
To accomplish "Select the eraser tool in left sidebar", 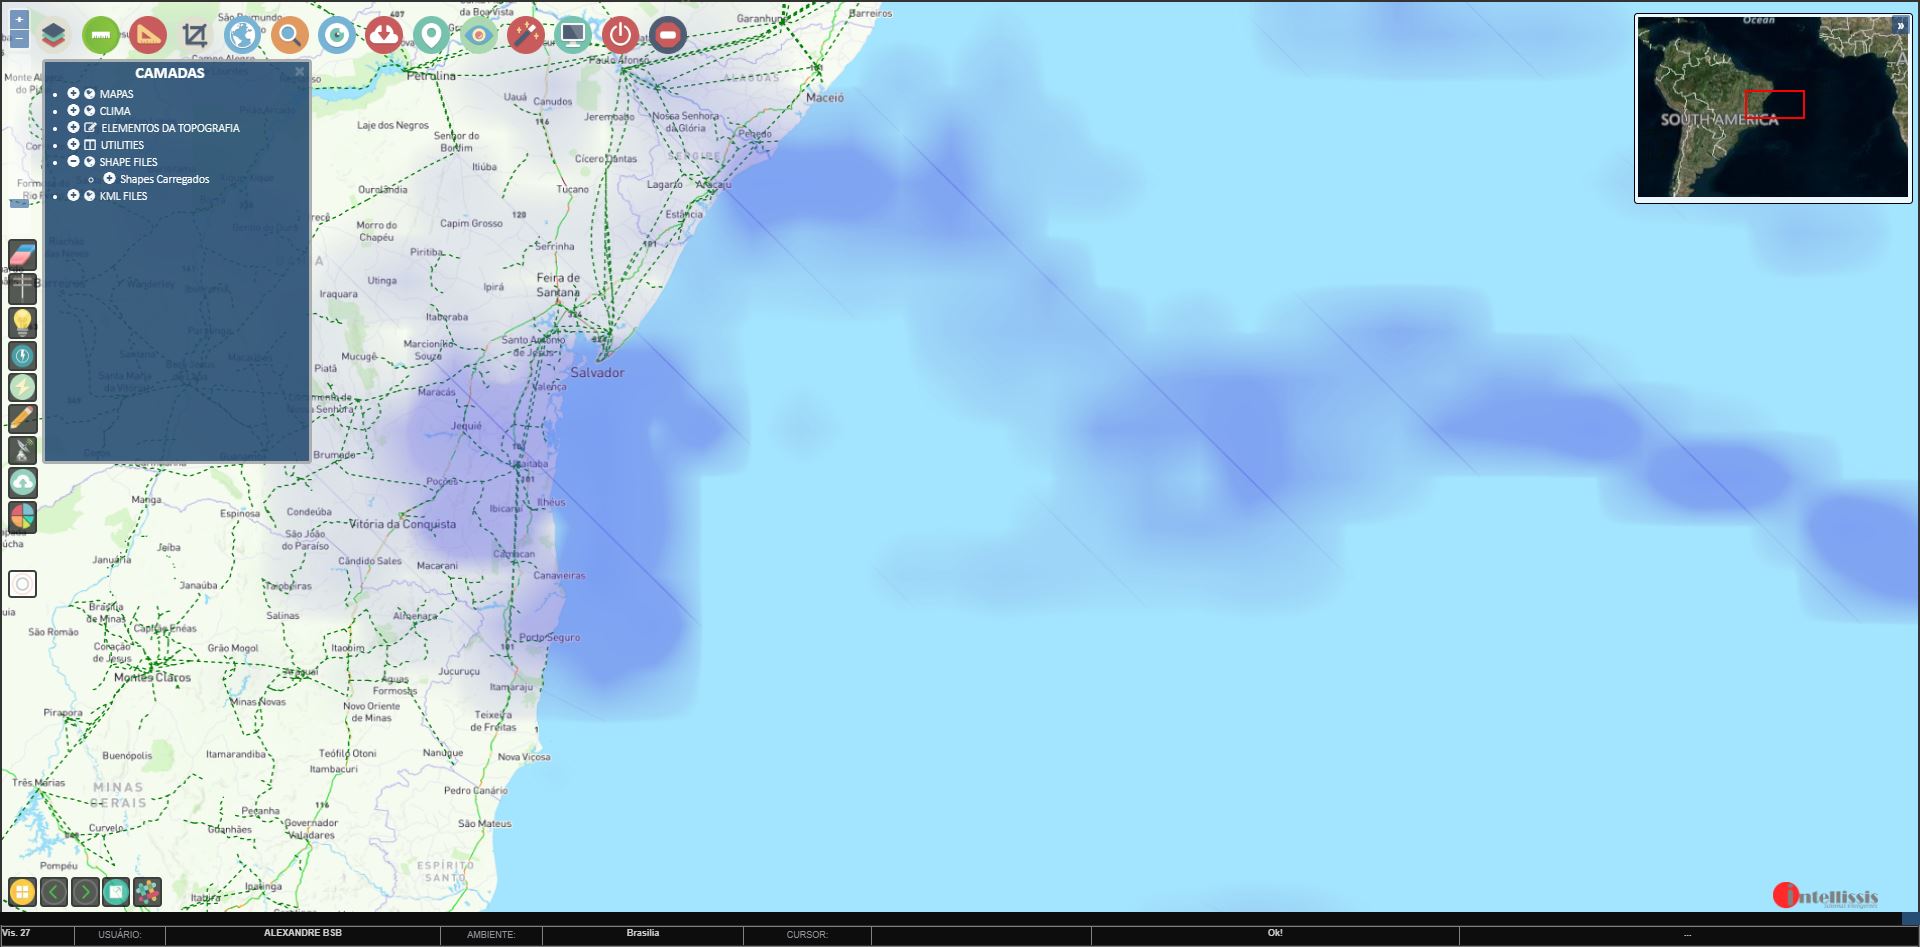I will tap(22, 256).
